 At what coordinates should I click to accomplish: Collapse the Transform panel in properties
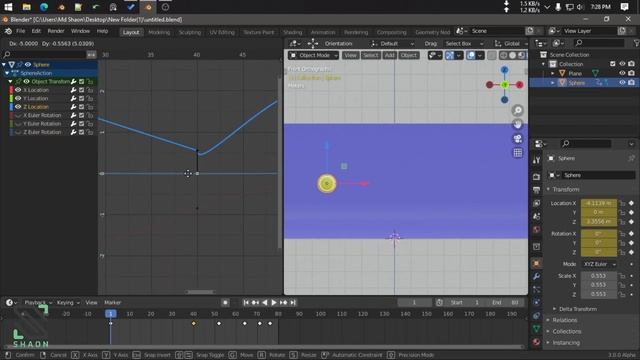point(549,189)
